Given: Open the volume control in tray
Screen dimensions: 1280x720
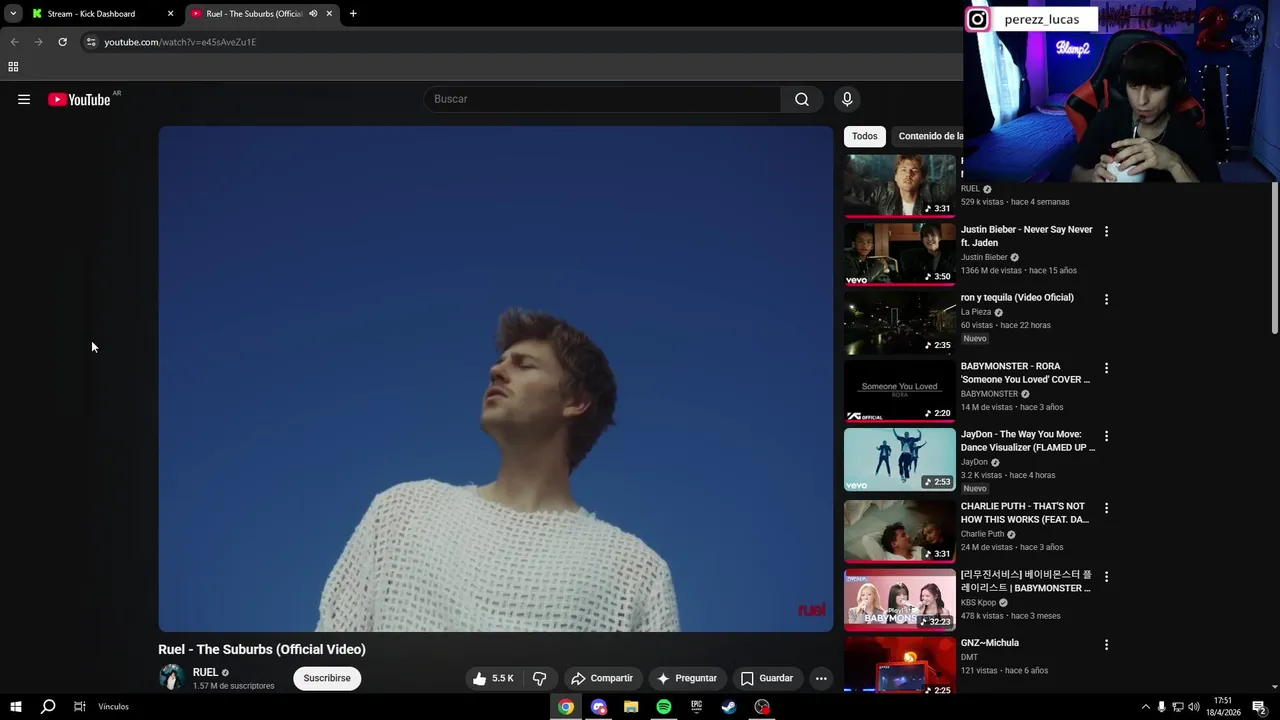Looking at the screenshot, I should (1193, 707).
